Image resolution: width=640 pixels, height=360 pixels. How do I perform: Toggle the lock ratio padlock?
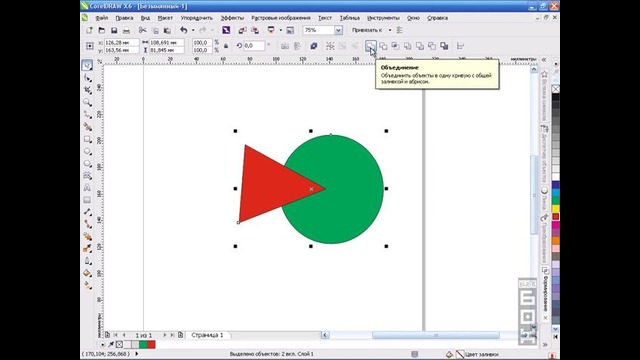226,46
